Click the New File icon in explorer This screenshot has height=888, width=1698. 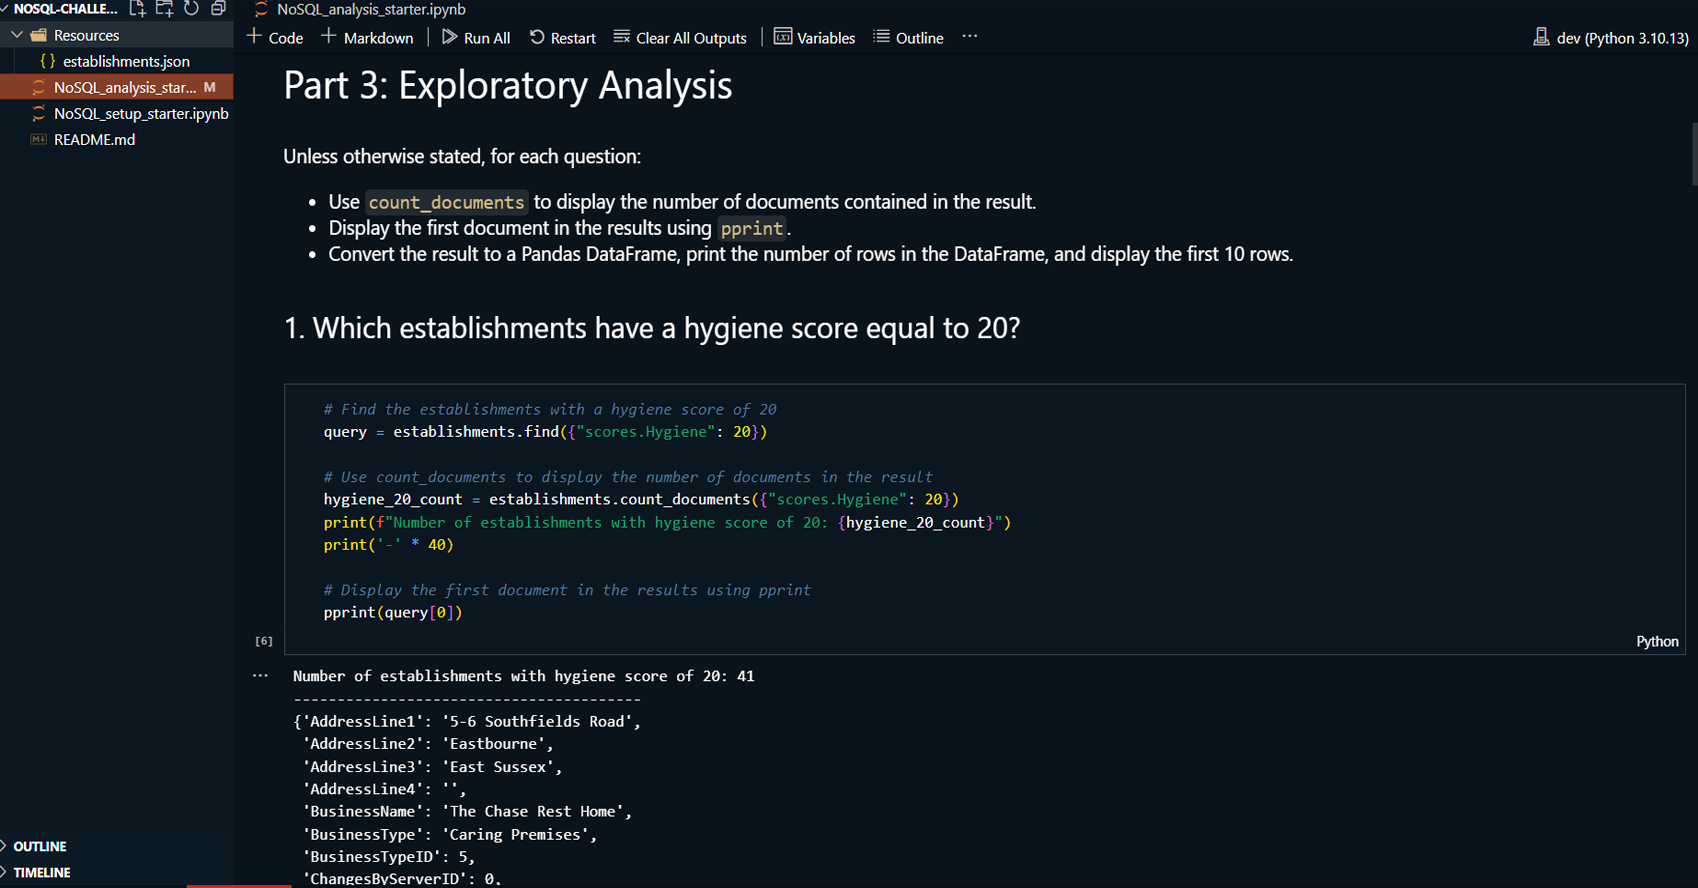(137, 9)
